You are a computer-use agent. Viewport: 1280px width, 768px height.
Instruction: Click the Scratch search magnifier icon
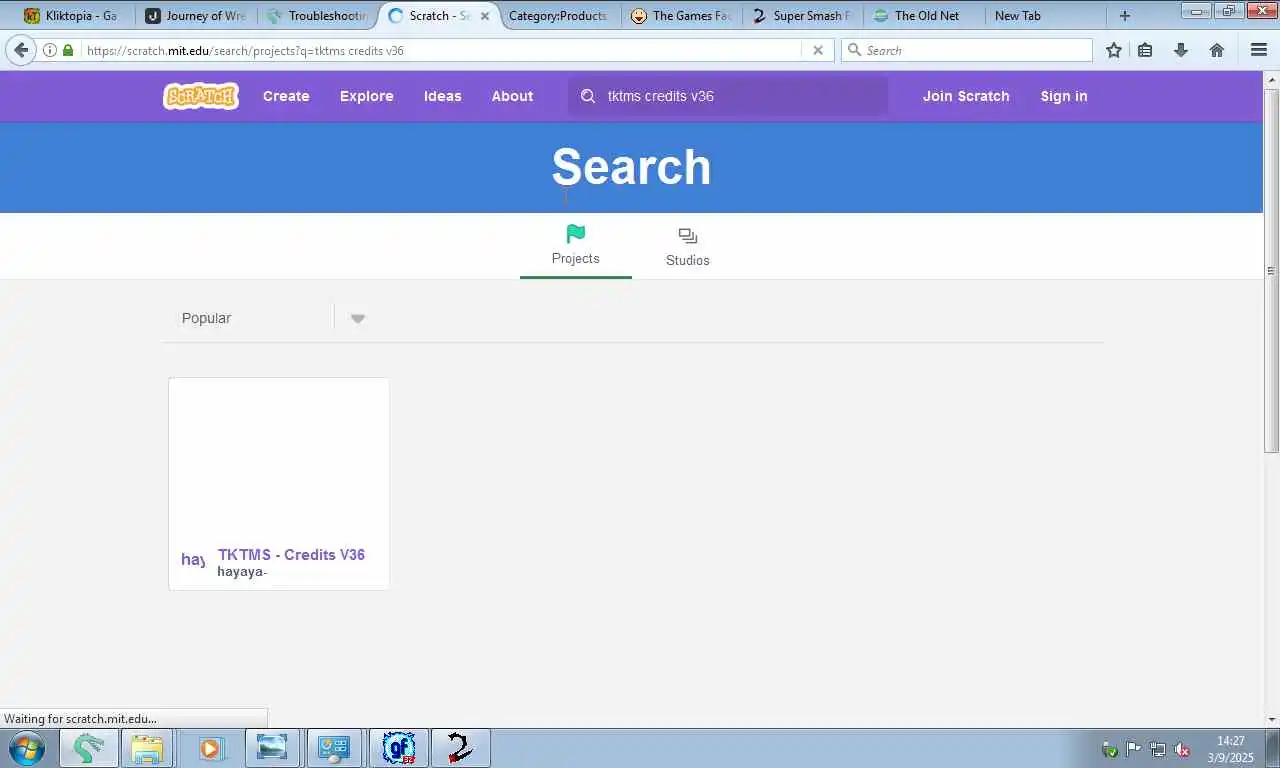click(588, 96)
